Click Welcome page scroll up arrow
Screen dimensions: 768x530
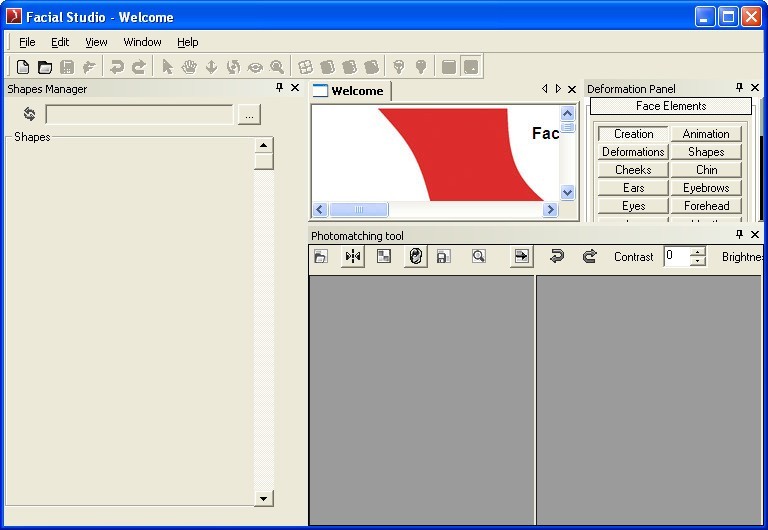(x=567, y=114)
